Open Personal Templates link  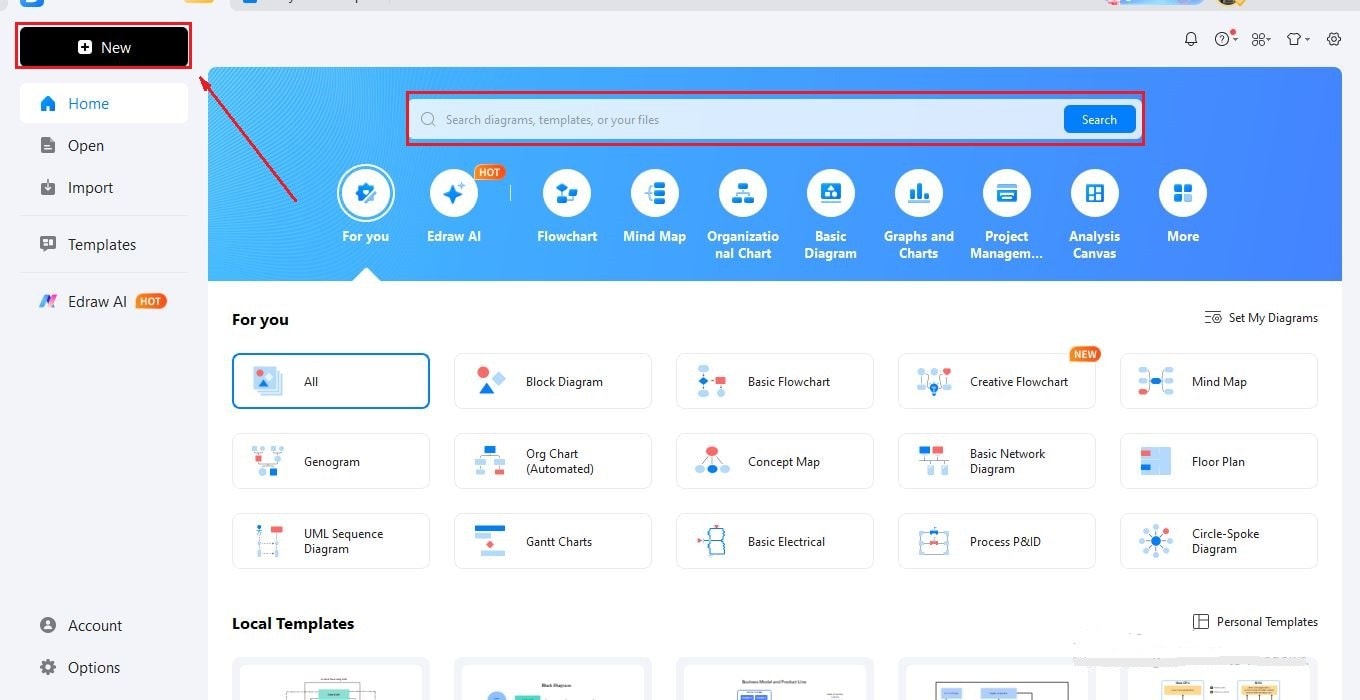(1255, 621)
